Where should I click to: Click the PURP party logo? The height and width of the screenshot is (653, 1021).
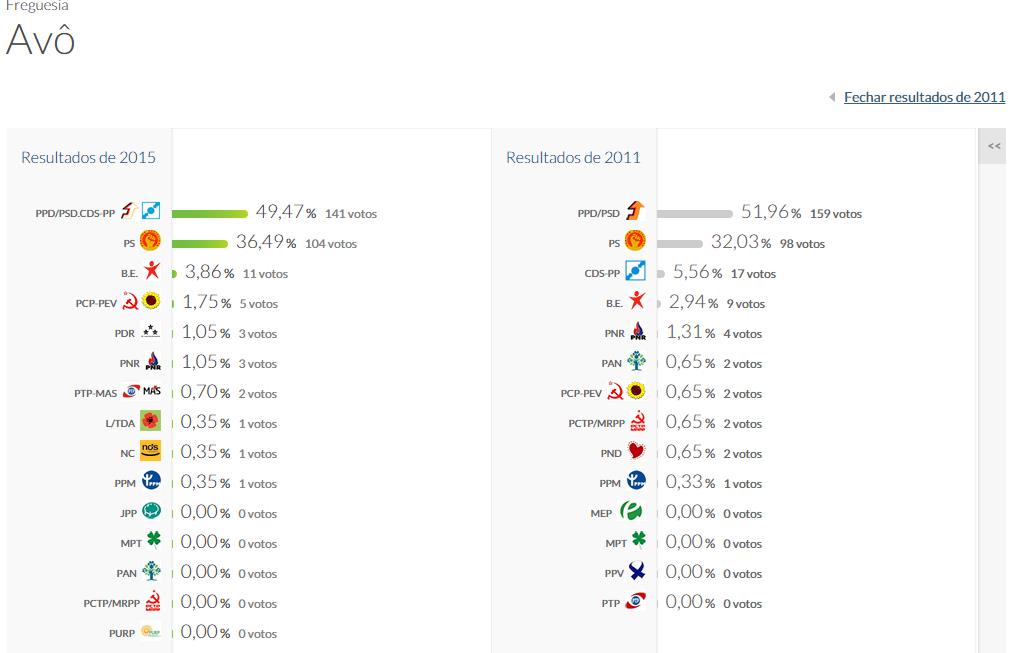tap(150, 632)
